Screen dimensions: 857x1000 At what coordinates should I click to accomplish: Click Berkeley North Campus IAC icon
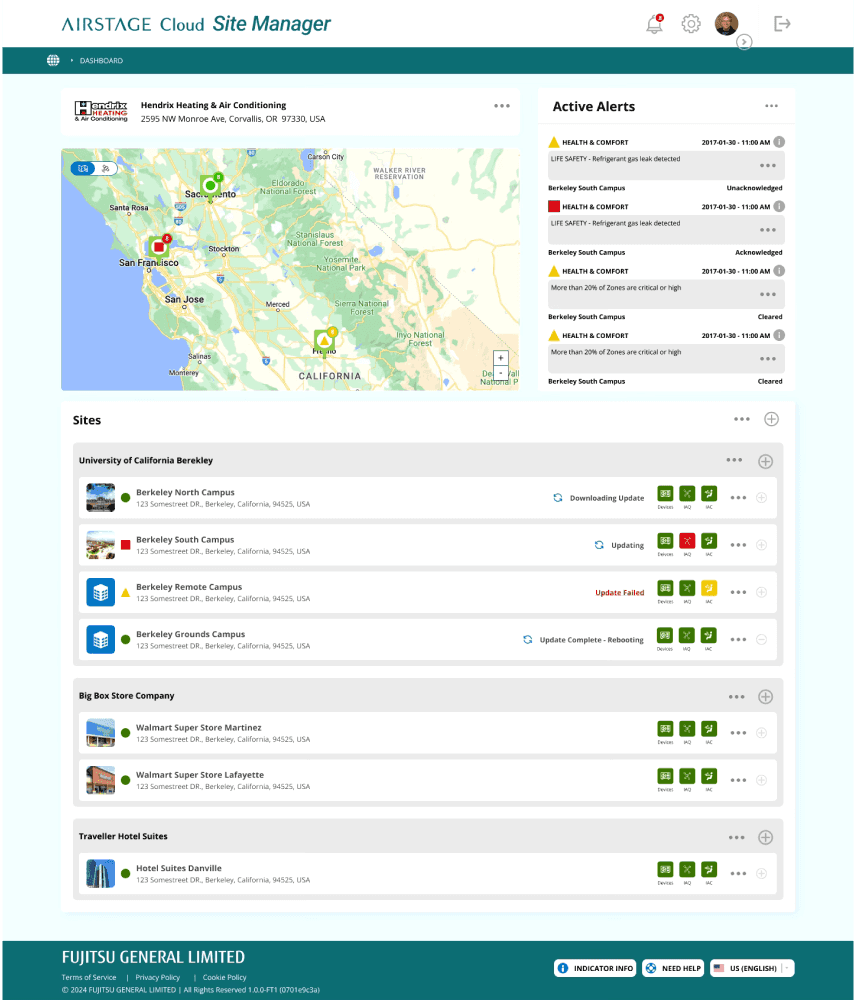tap(709, 494)
